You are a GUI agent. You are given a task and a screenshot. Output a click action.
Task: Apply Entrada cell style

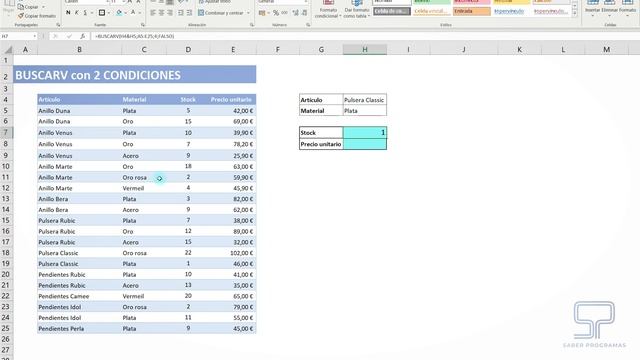click(x=471, y=11)
